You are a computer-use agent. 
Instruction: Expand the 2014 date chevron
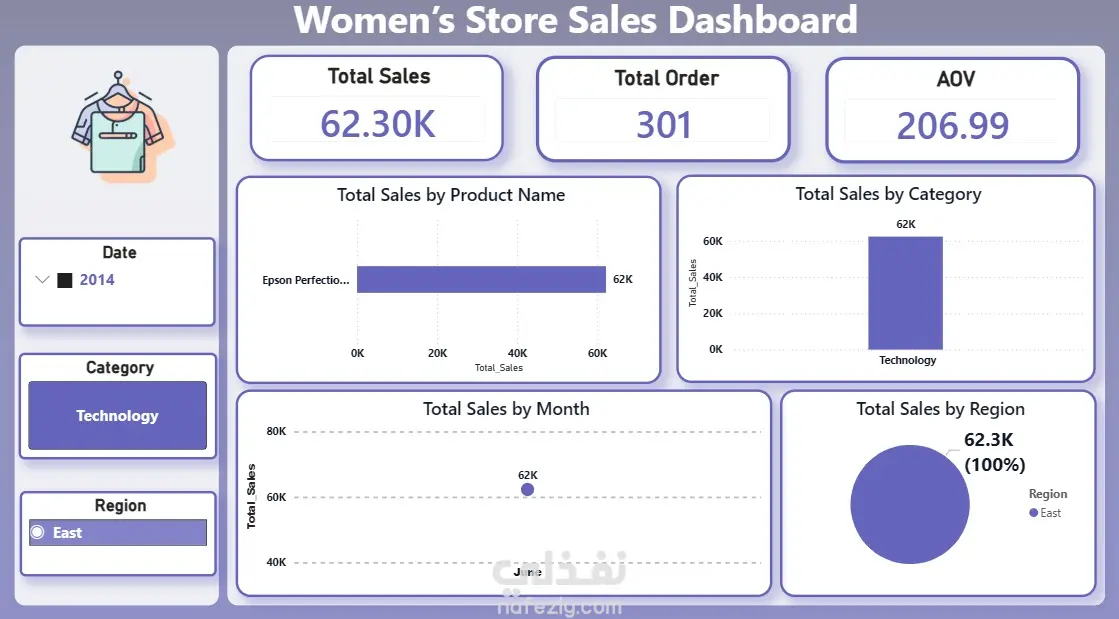[43, 280]
